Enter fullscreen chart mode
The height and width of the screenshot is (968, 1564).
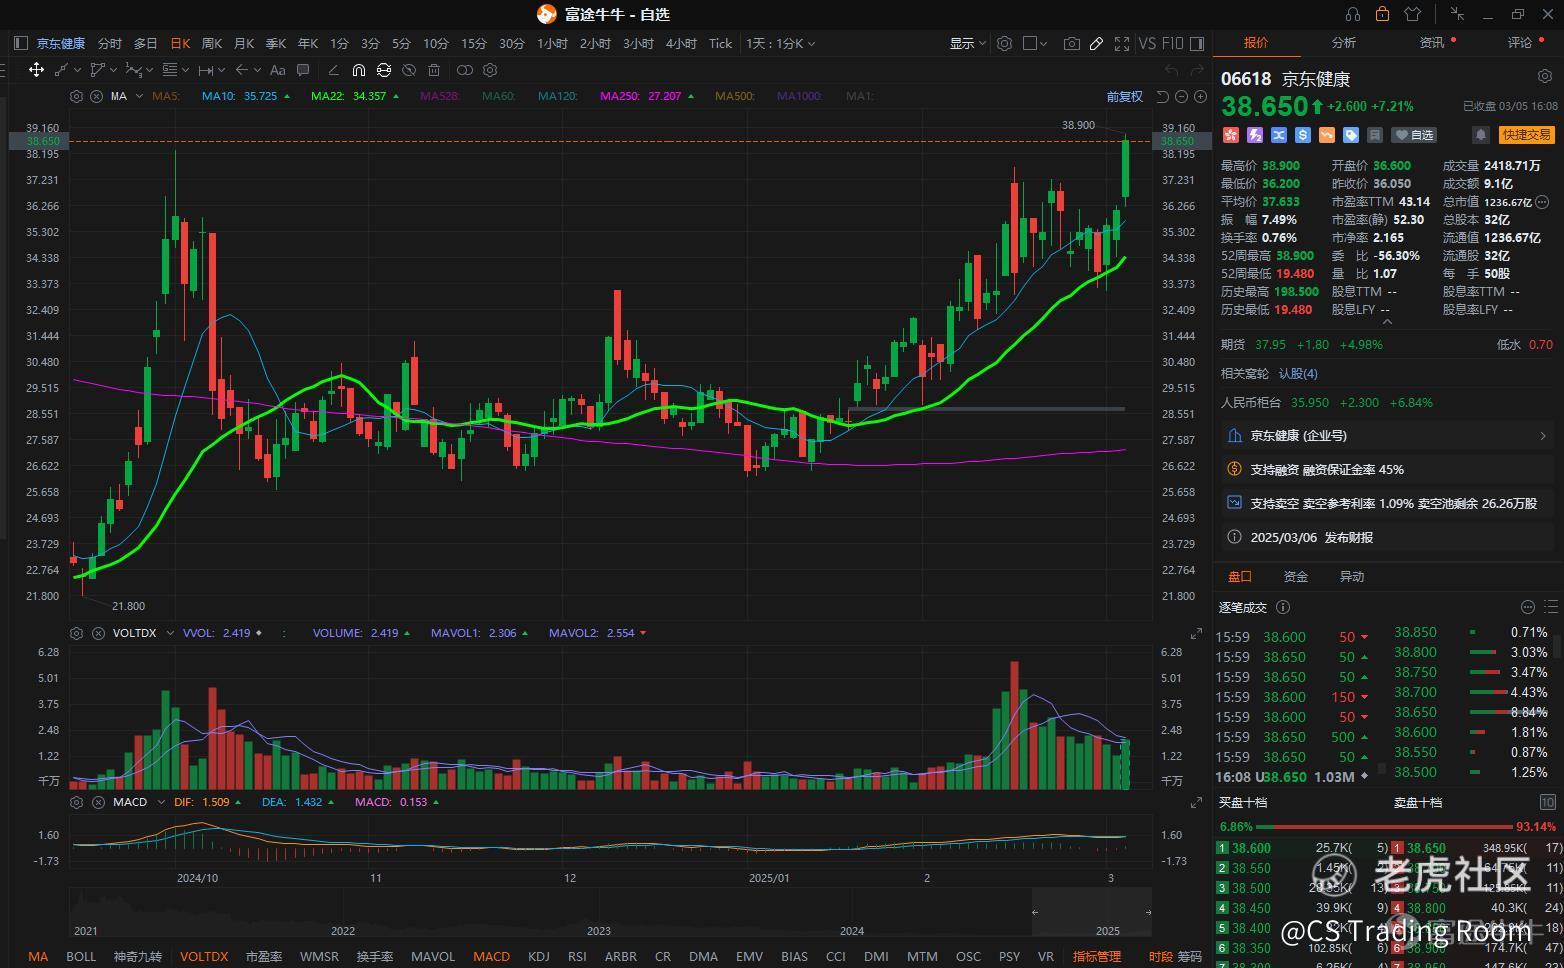pos(1122,44)
